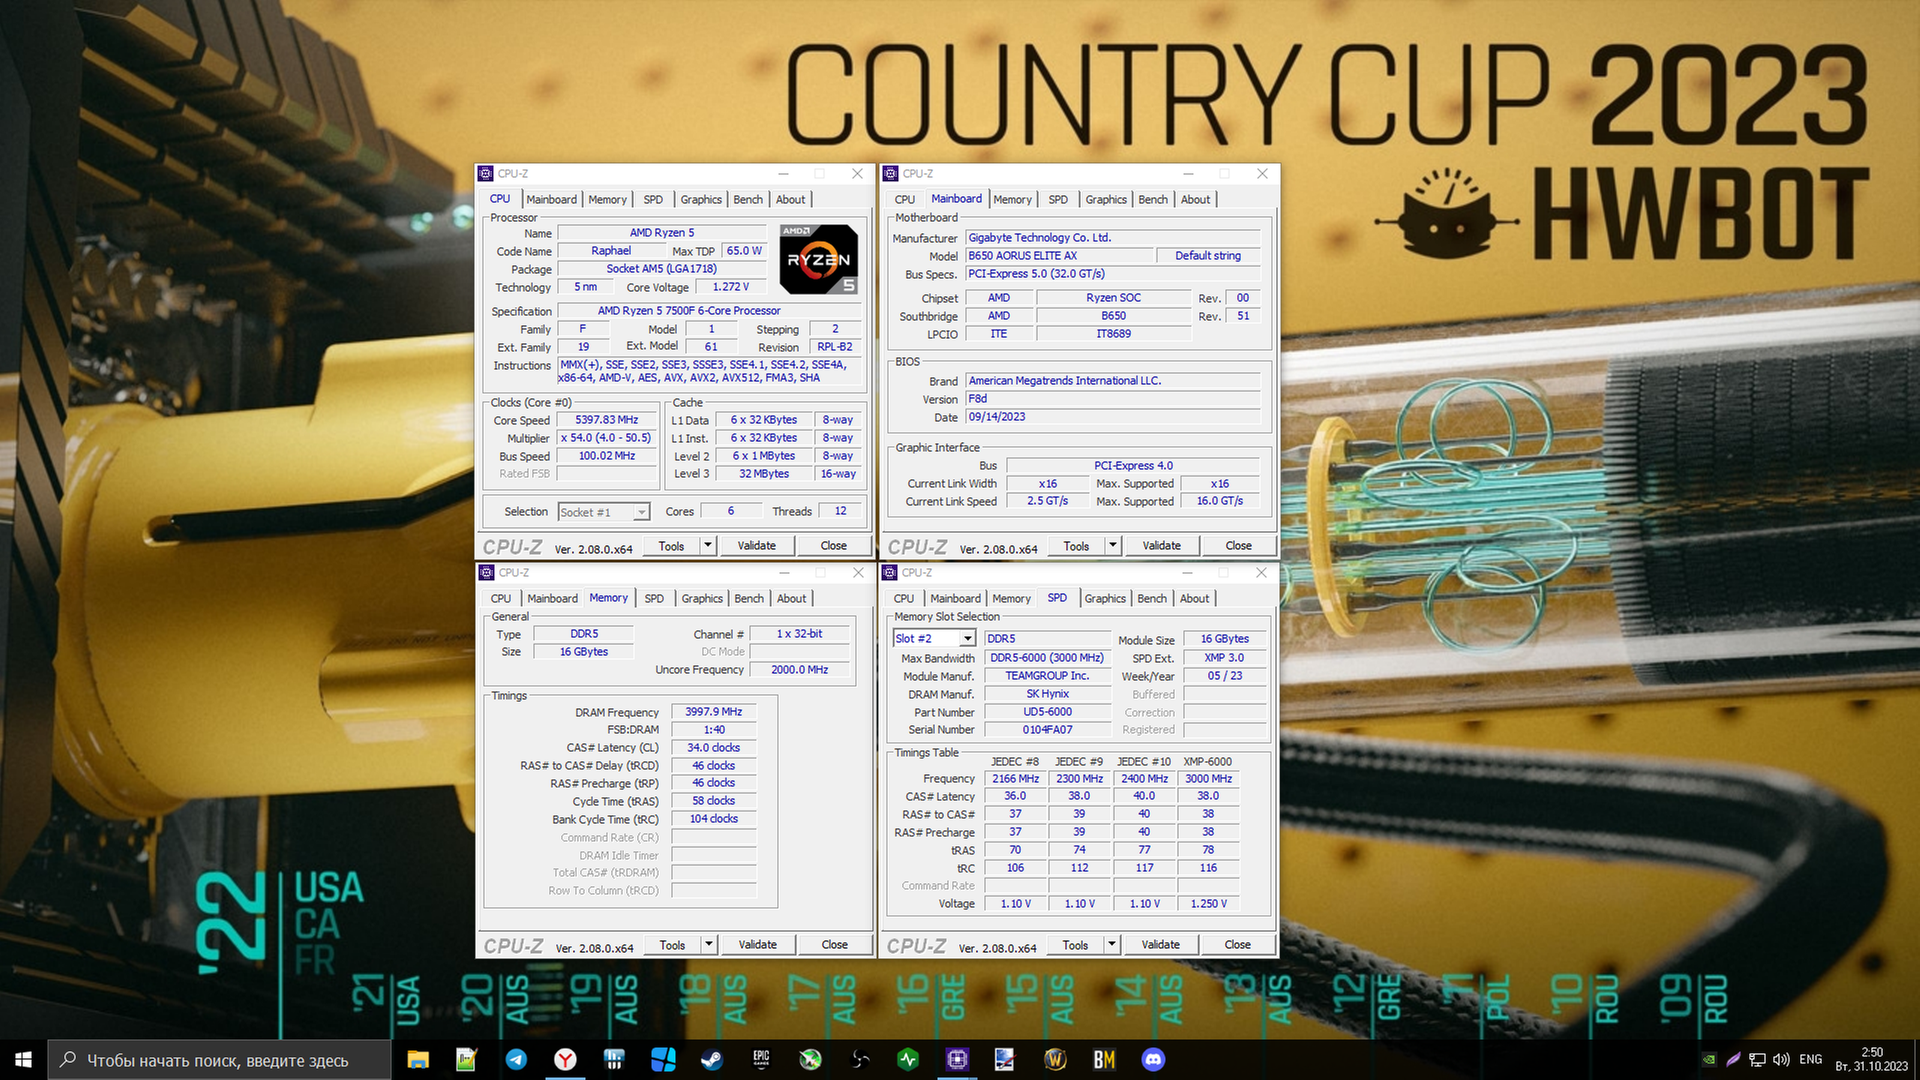
Task: Open Steam from the taskbar
Action: pos(712,1060)
